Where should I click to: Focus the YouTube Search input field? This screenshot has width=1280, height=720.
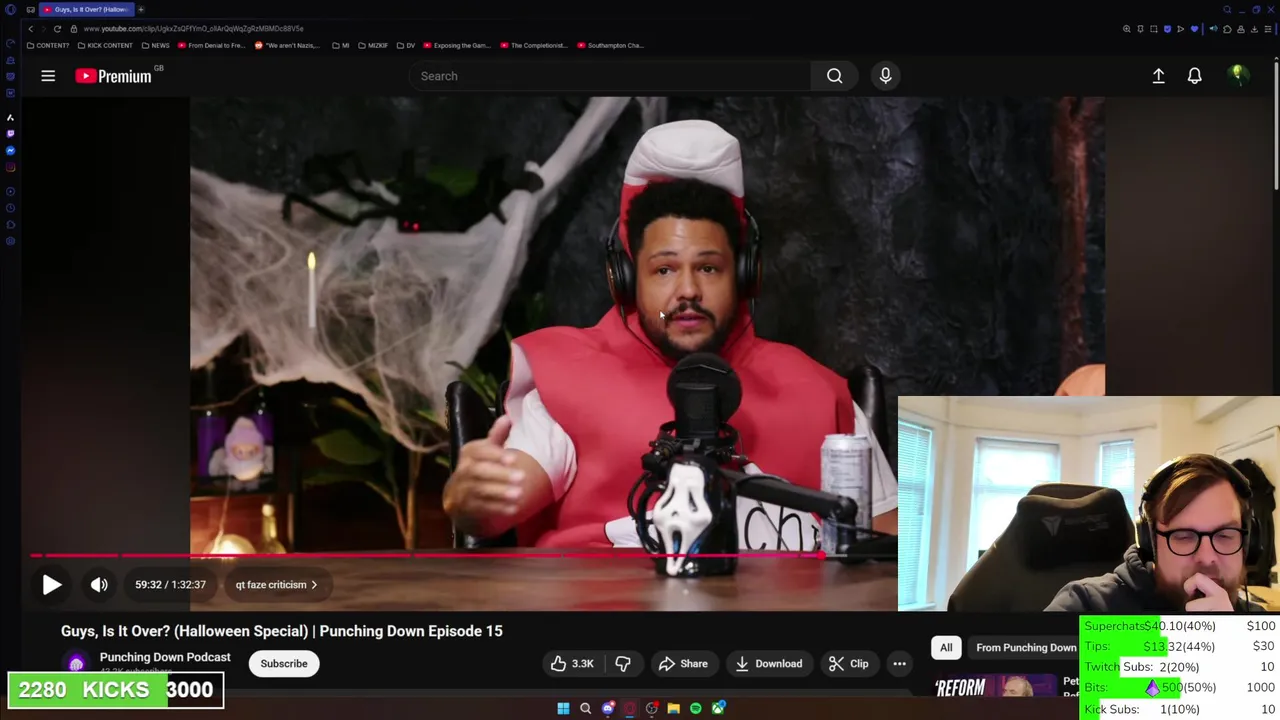coord(610,76)
